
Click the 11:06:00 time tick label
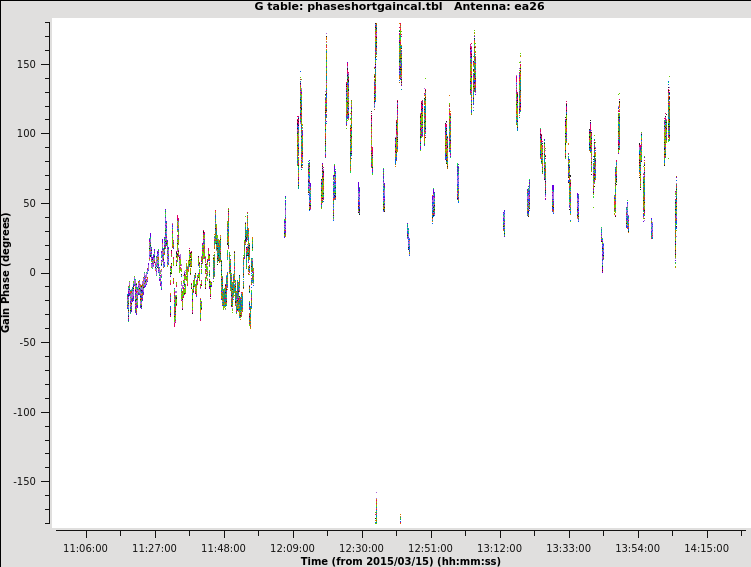click(x=85, y=548)
